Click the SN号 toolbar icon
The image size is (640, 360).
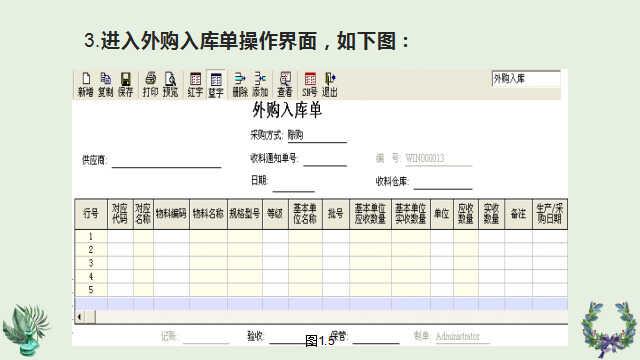click(310, 85)
